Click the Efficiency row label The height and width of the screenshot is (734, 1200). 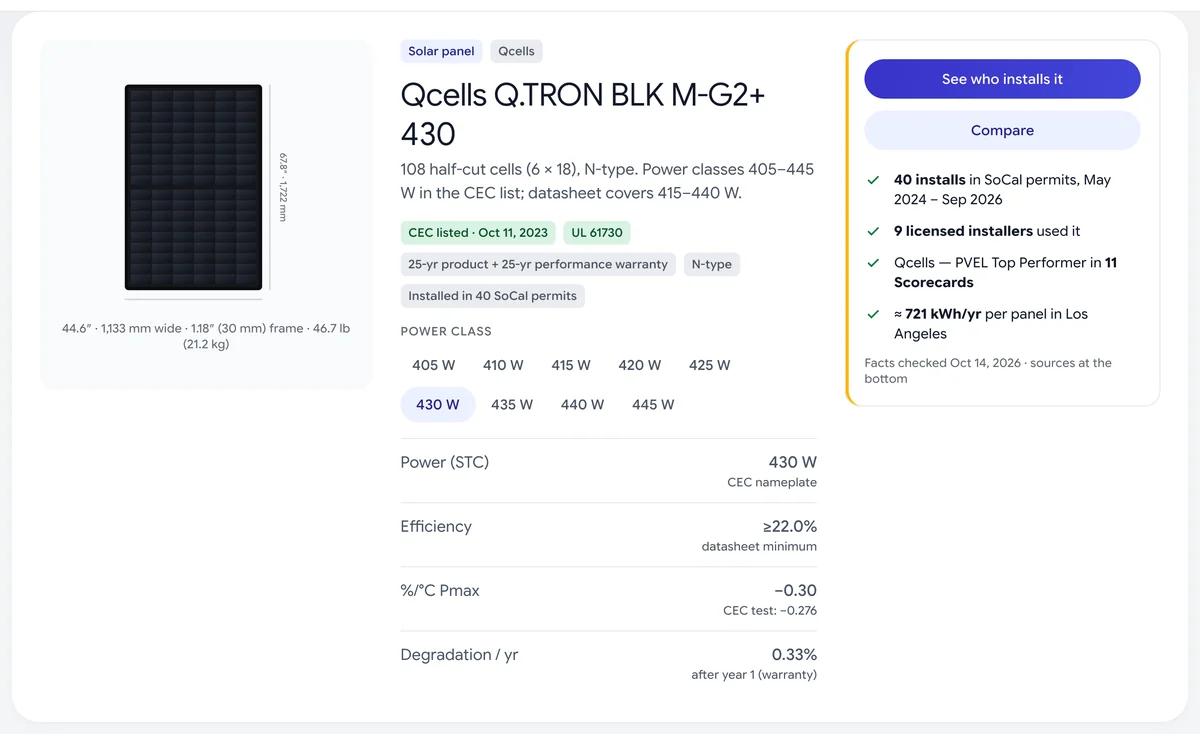[436, 527]
